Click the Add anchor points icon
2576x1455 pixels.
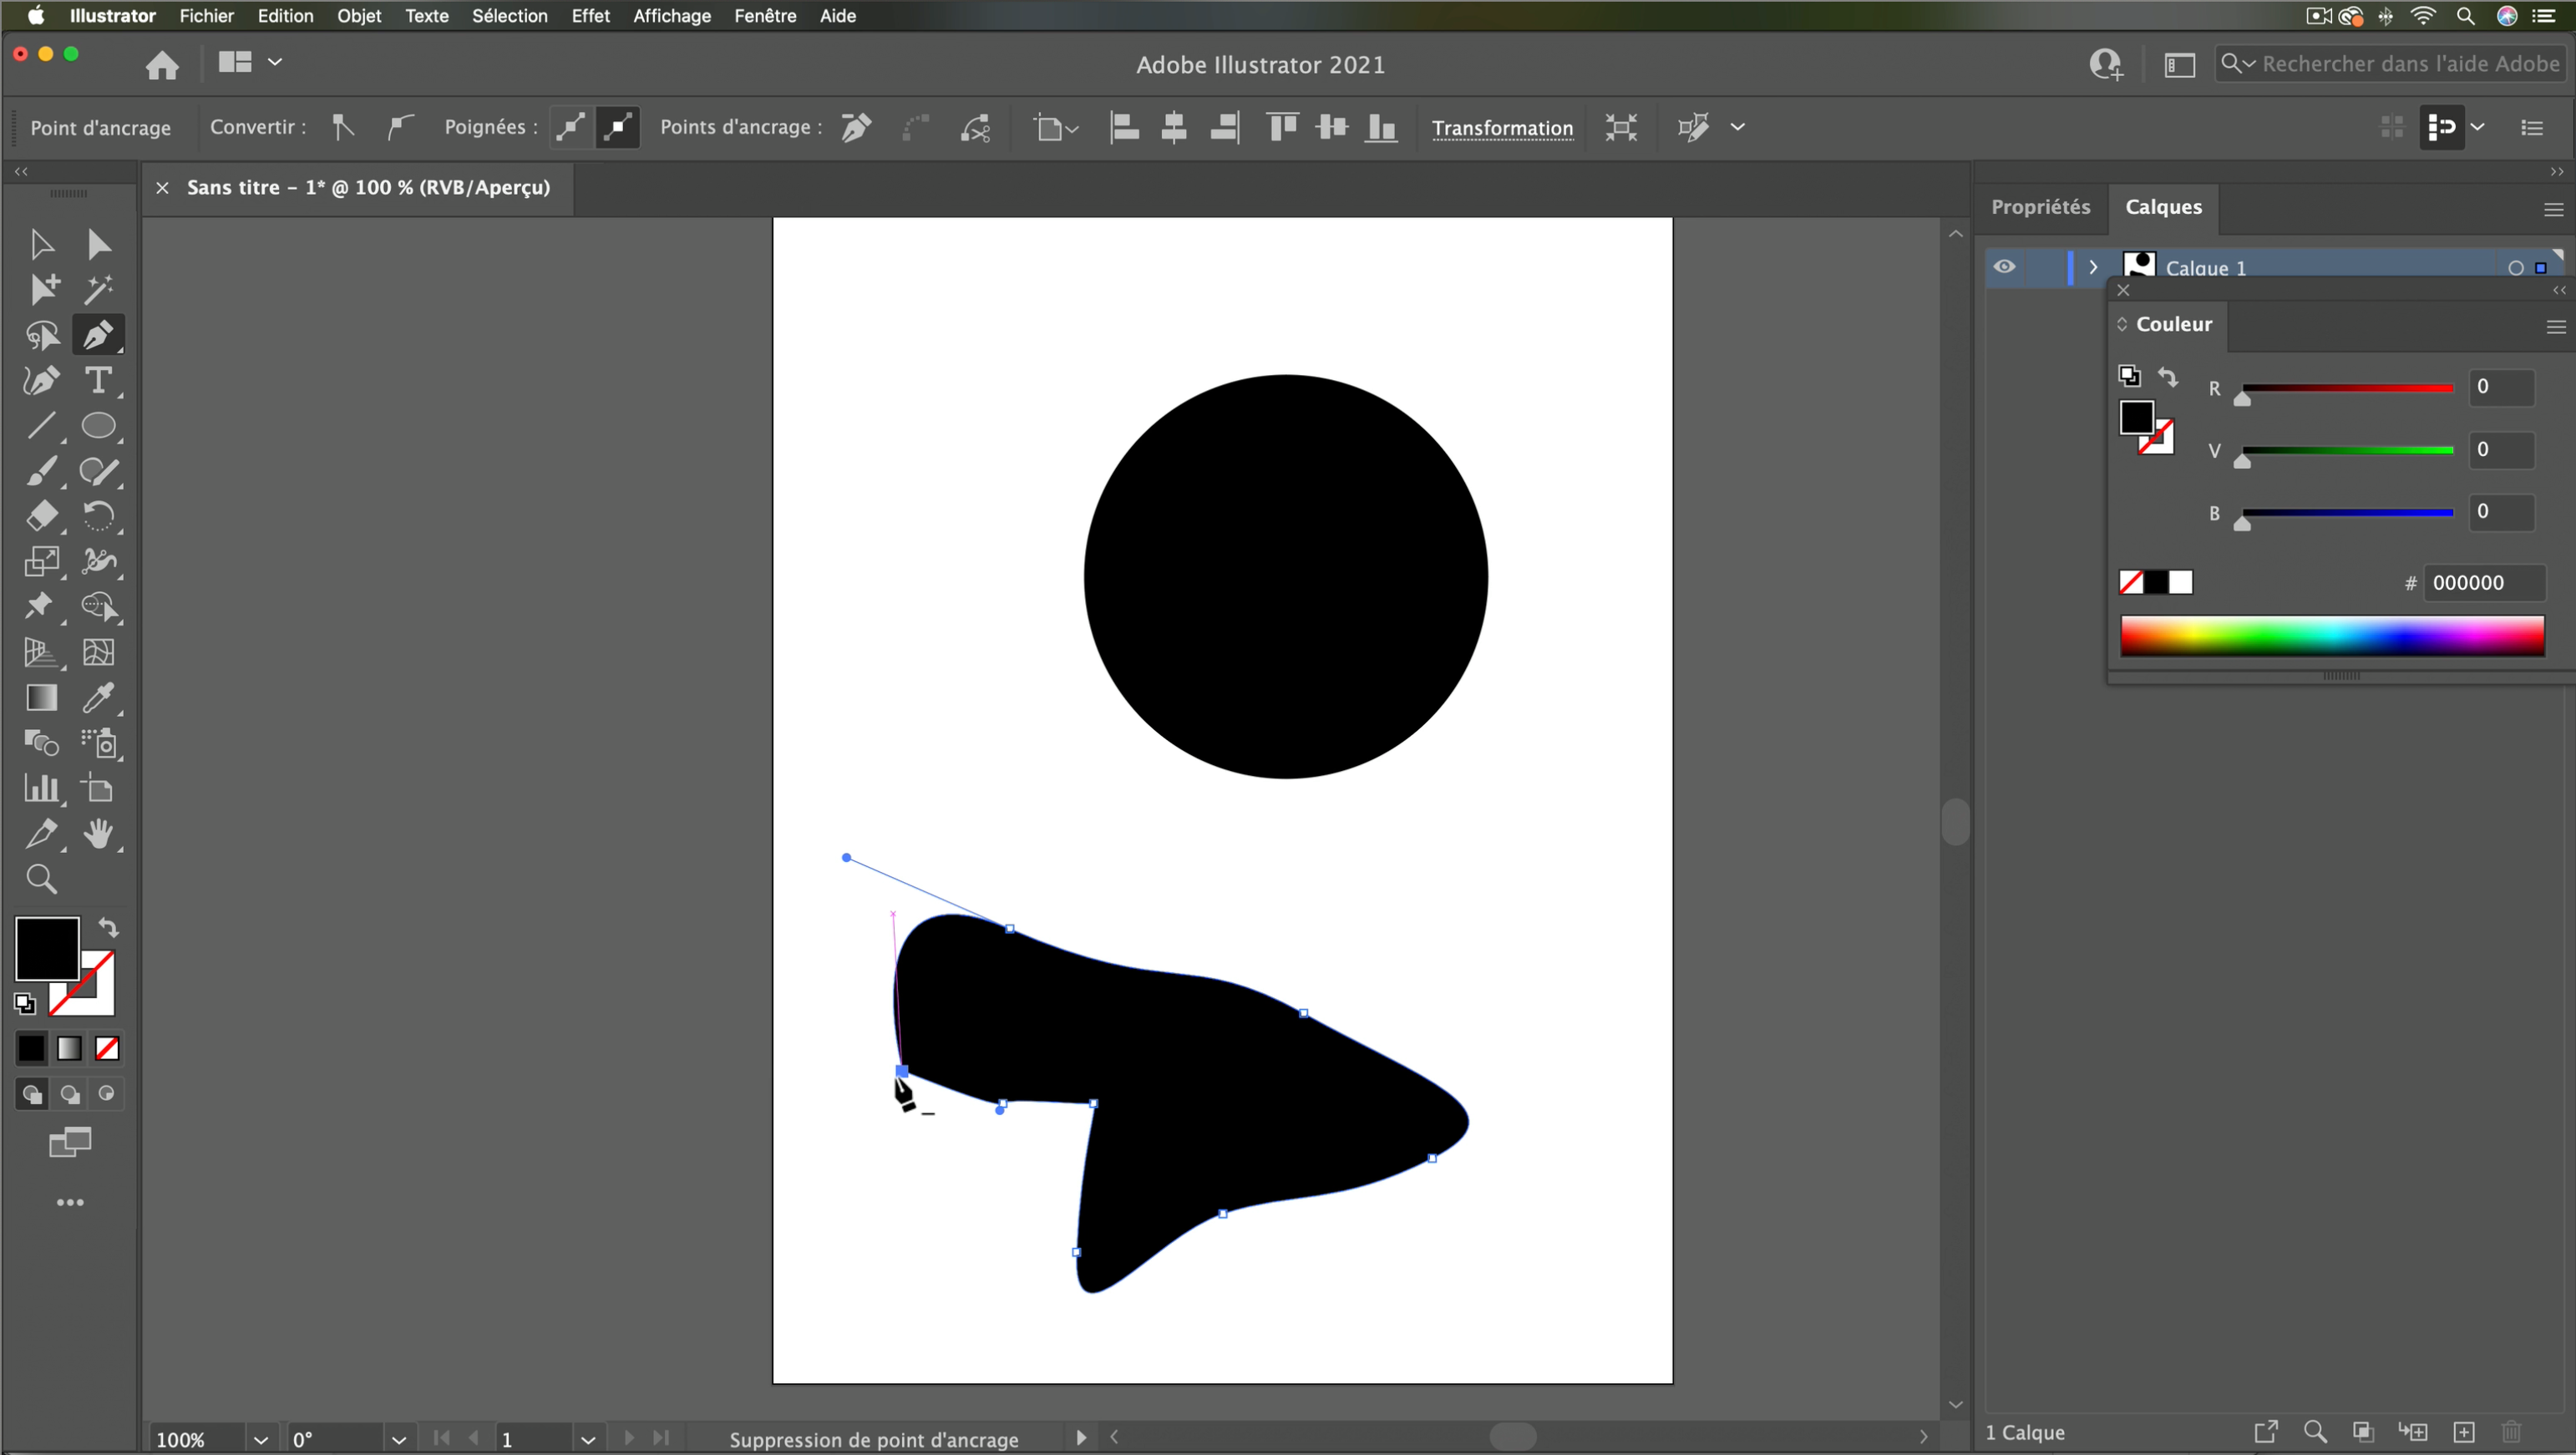point(855,128)
